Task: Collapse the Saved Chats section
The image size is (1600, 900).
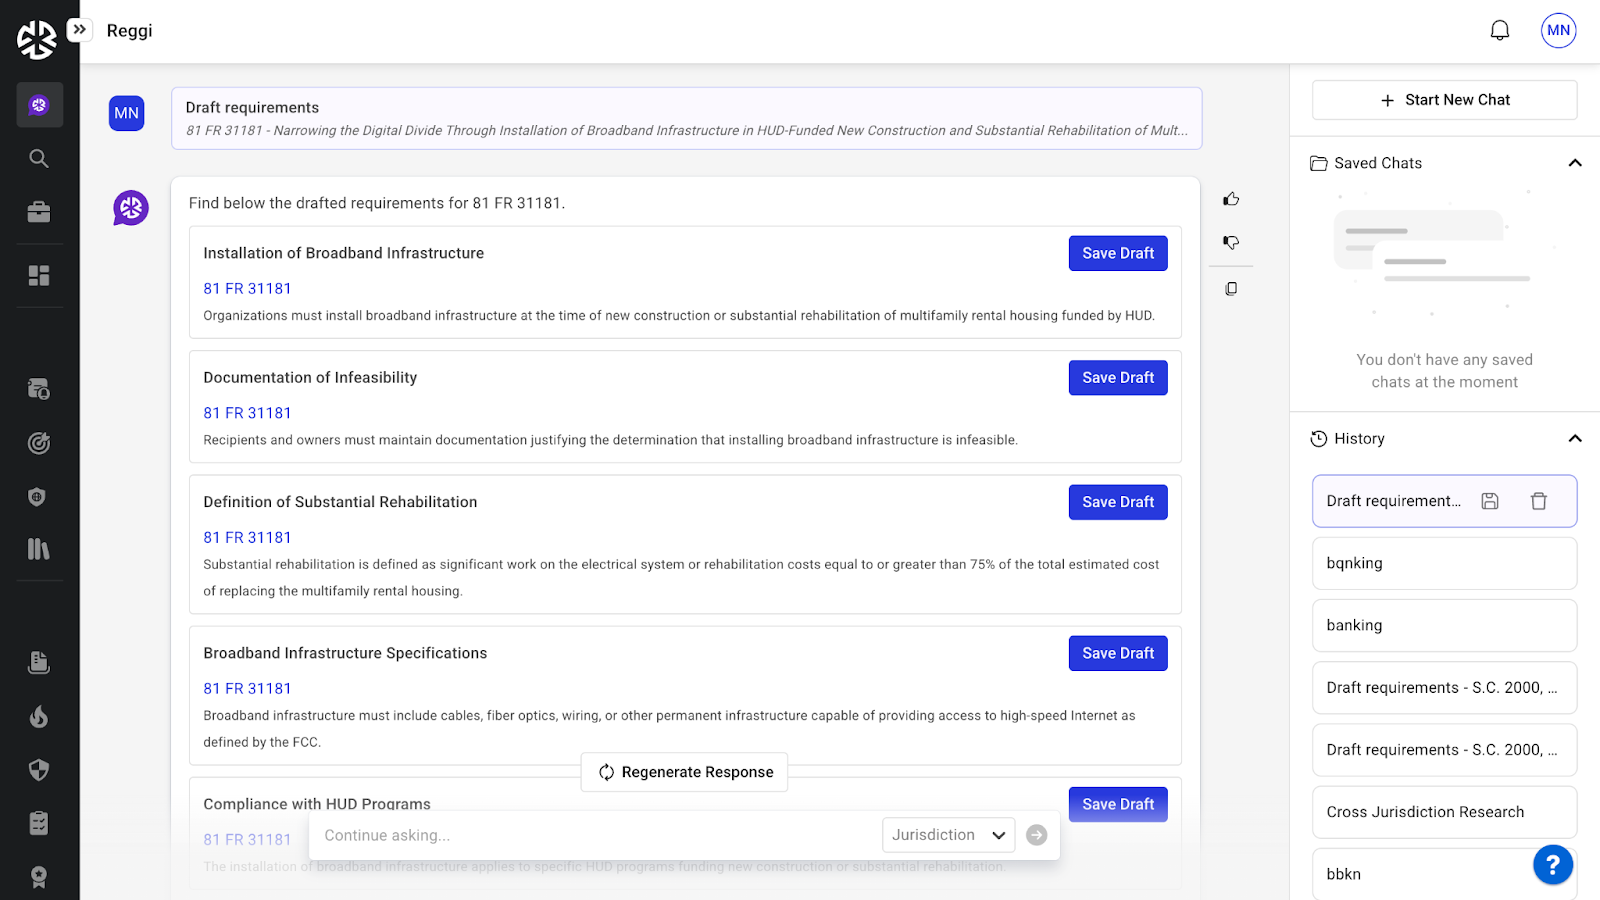Action: pyautogui.click(x=1574, y=163)
